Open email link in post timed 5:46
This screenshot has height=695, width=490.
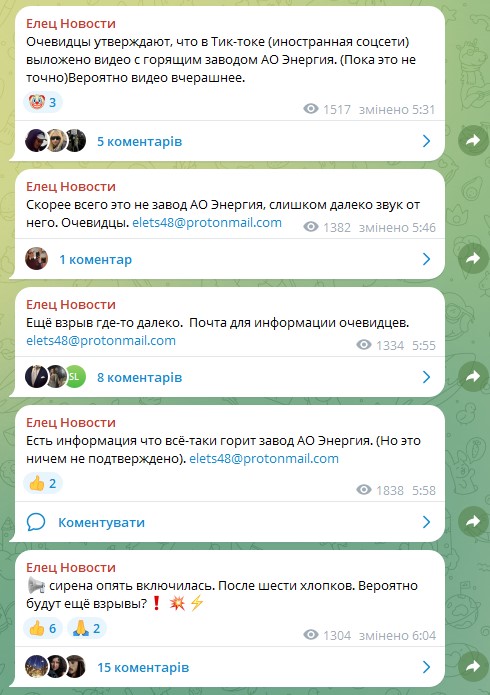(207, 223)
